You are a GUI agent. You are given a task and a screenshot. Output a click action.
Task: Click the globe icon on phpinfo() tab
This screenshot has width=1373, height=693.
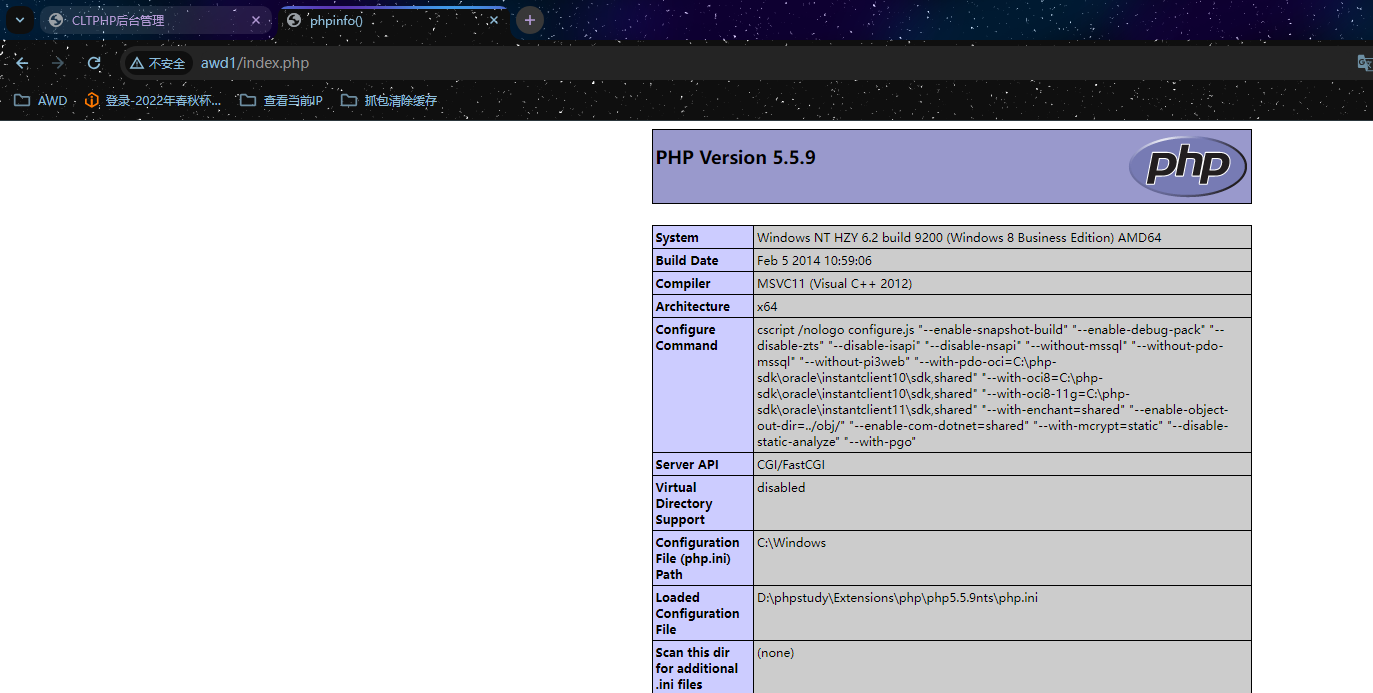(294, 20)
